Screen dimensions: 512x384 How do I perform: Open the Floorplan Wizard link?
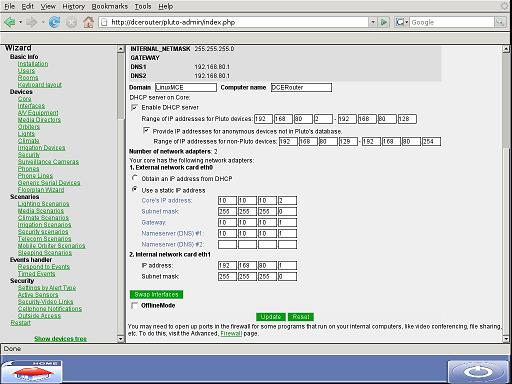point(41,190)
